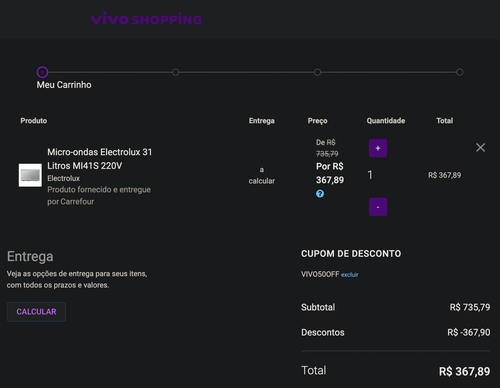Click the final Total R$ 367,89 amount
The width and height of the screenshot is (500, 388).
point(464,371)
